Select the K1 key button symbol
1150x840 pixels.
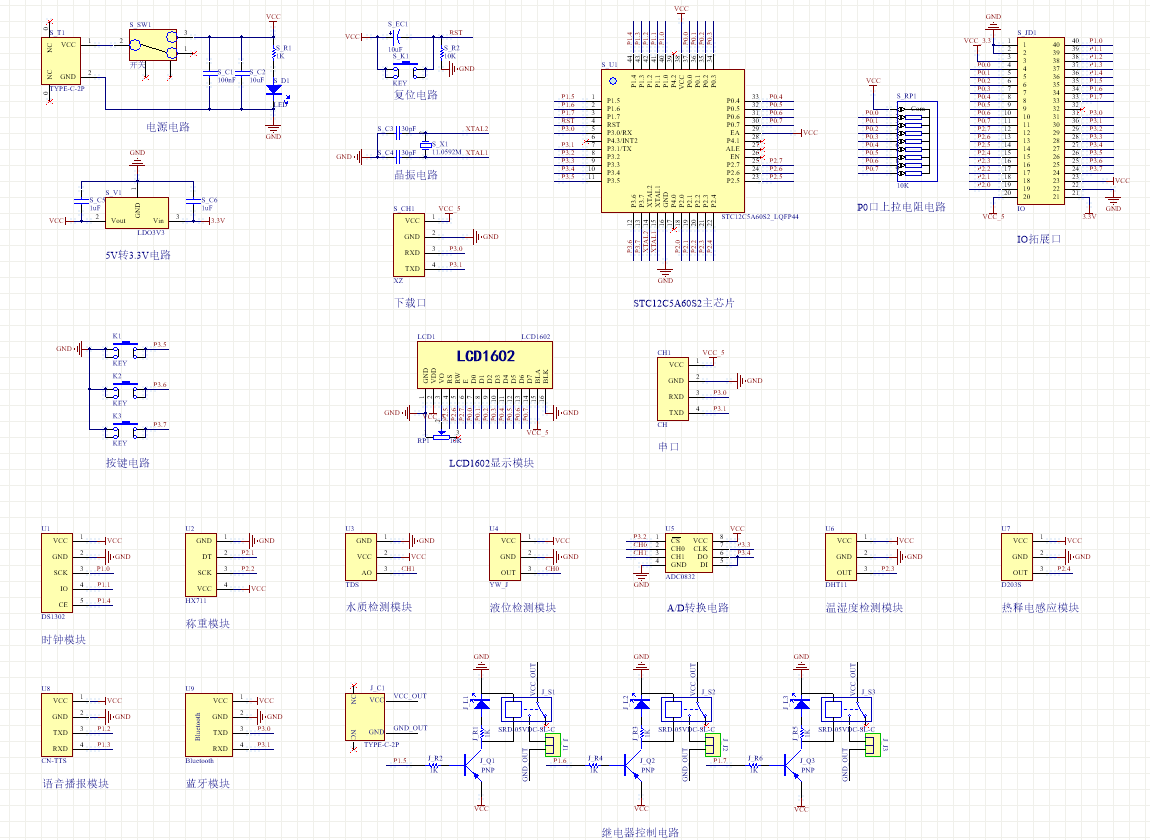coord(126,348)
